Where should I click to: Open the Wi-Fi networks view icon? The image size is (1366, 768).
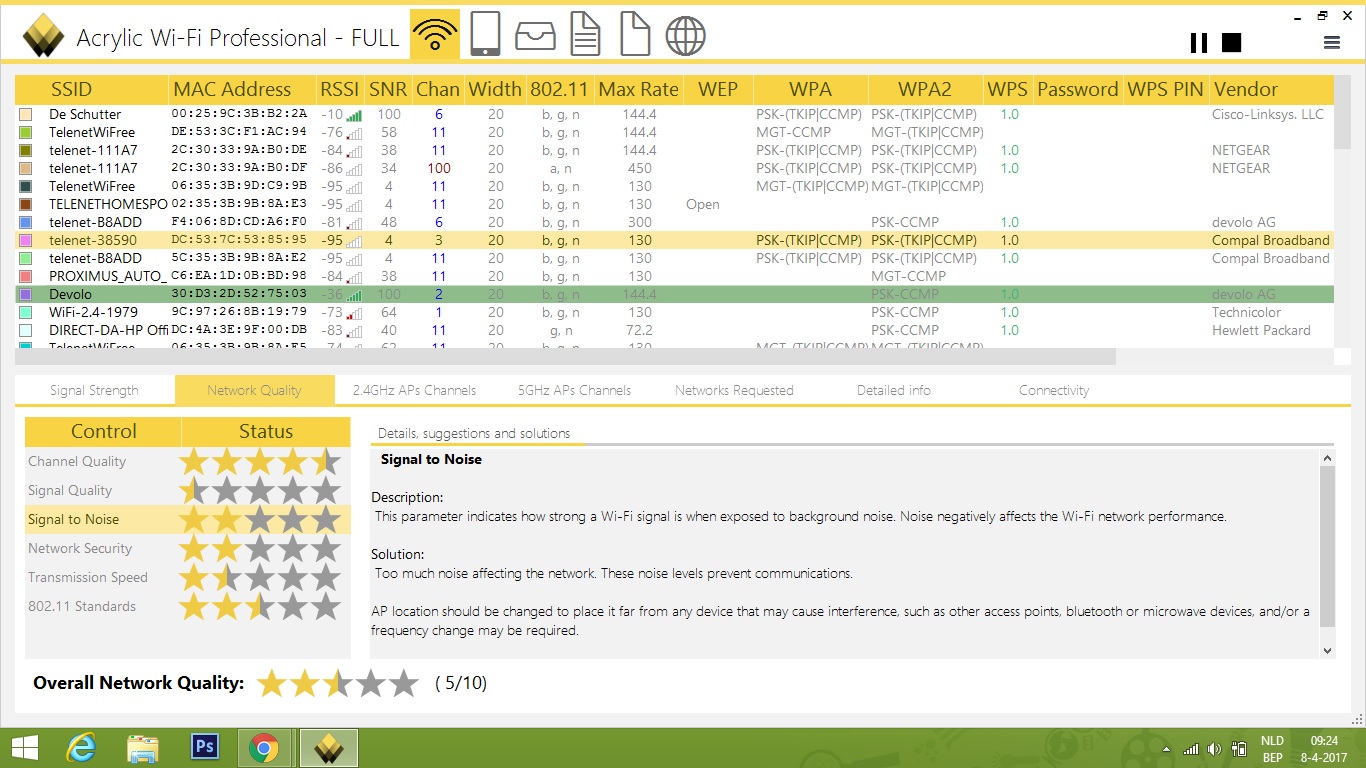(x=435, y=35)
